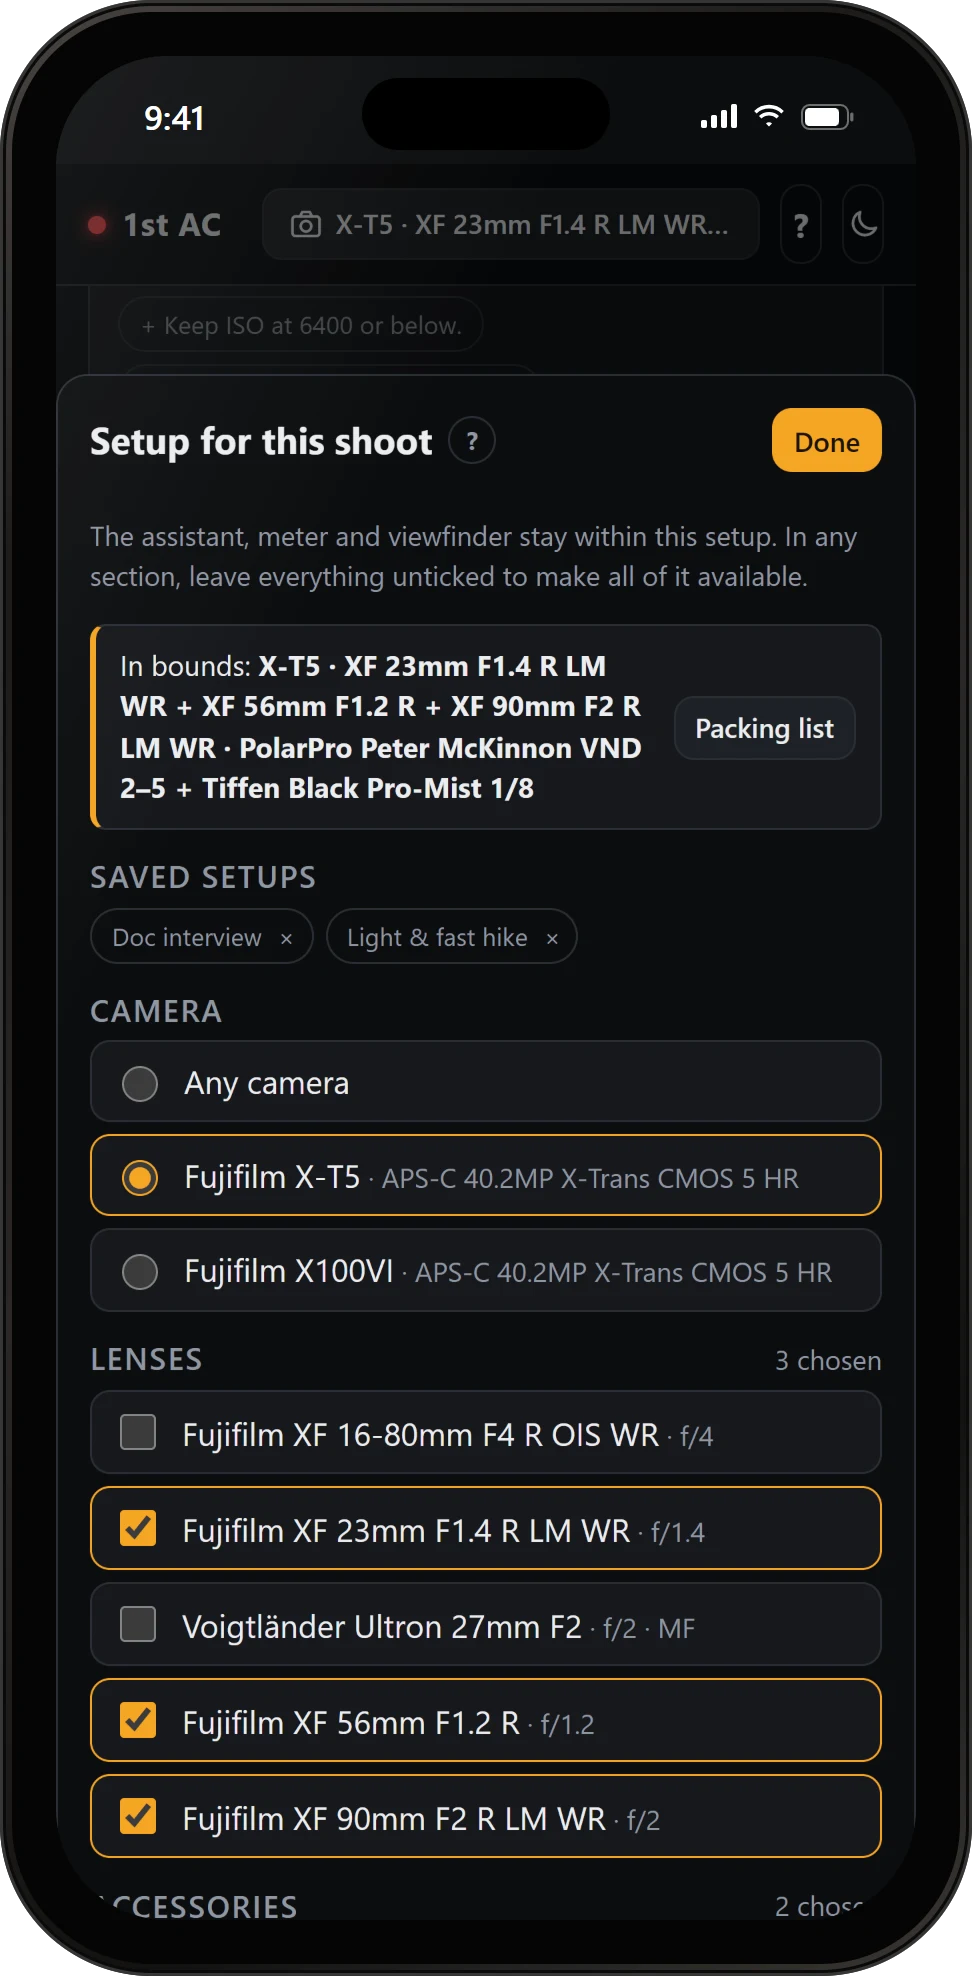The image size is (972, 1976).
Task: Open camera and lens selector chip X-T5
Action: pyautogui.click(x=511, y=225)
